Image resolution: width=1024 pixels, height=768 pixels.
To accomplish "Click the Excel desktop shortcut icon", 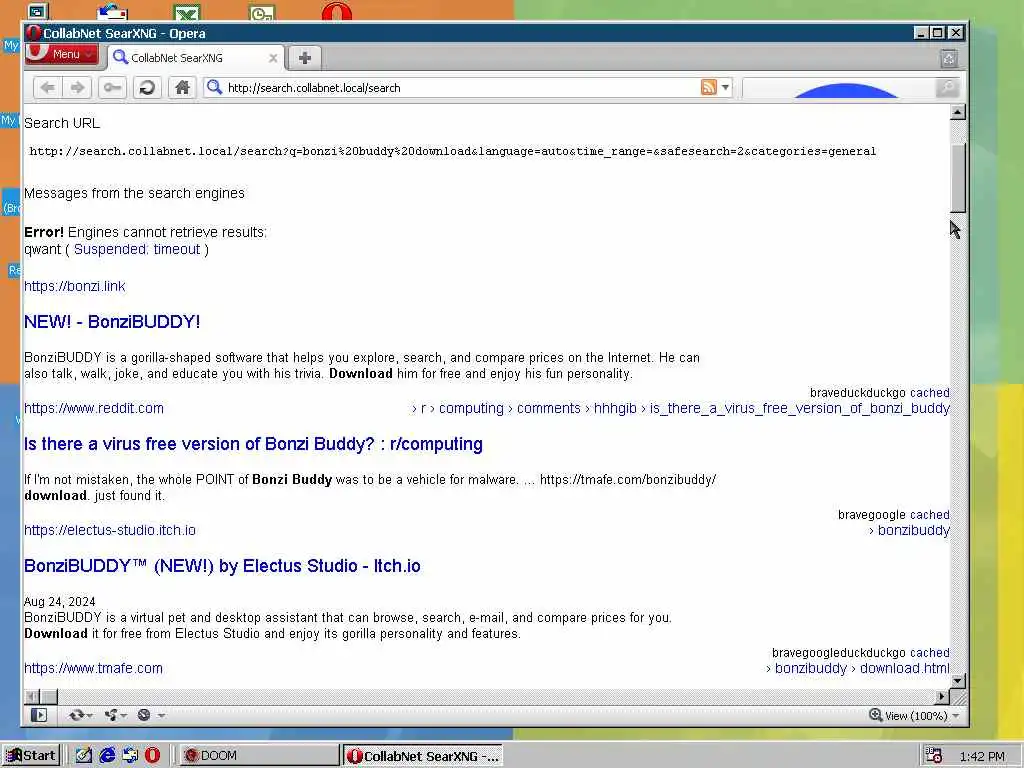I will pos(187,12).
